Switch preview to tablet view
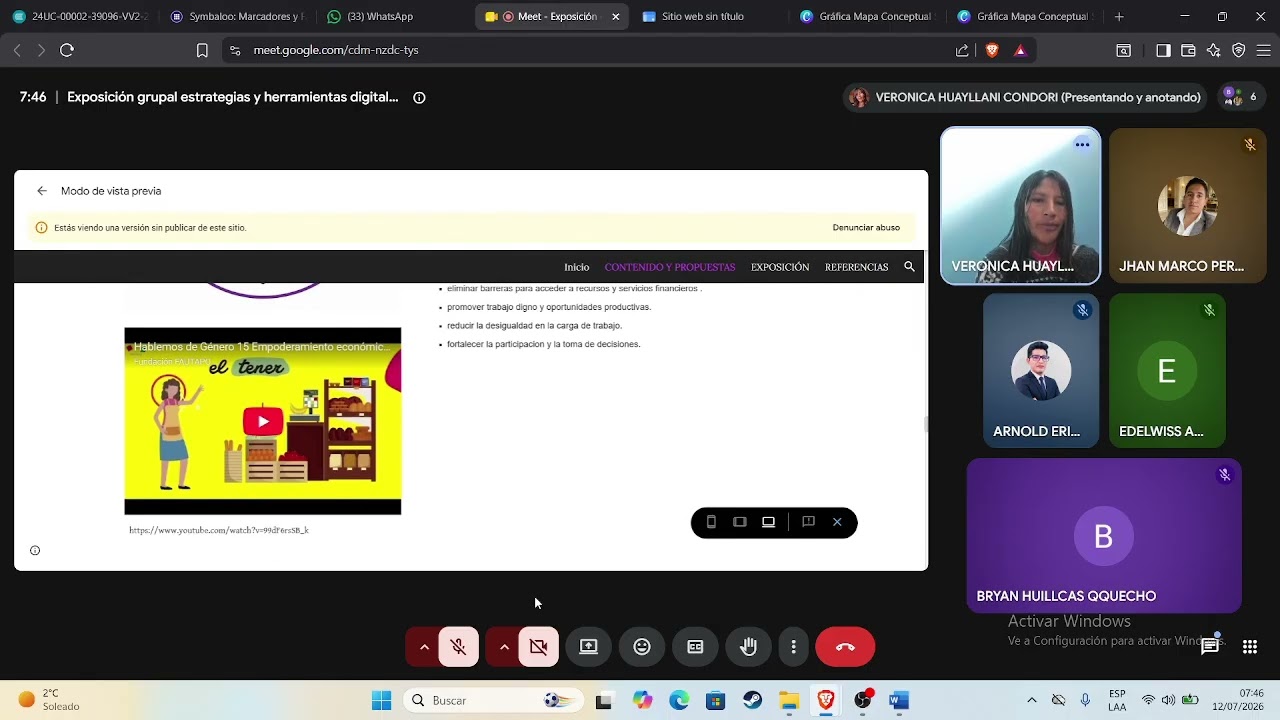The height and width of the screenshot is (720, 1280). [740, 522]
